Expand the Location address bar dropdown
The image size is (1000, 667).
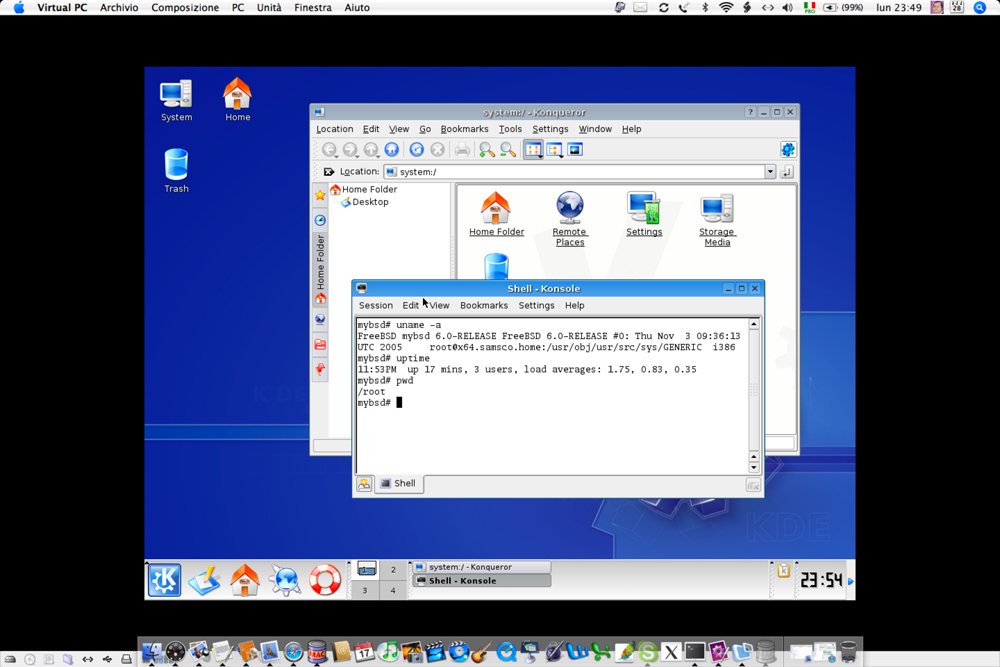click(x=770, y=172)
